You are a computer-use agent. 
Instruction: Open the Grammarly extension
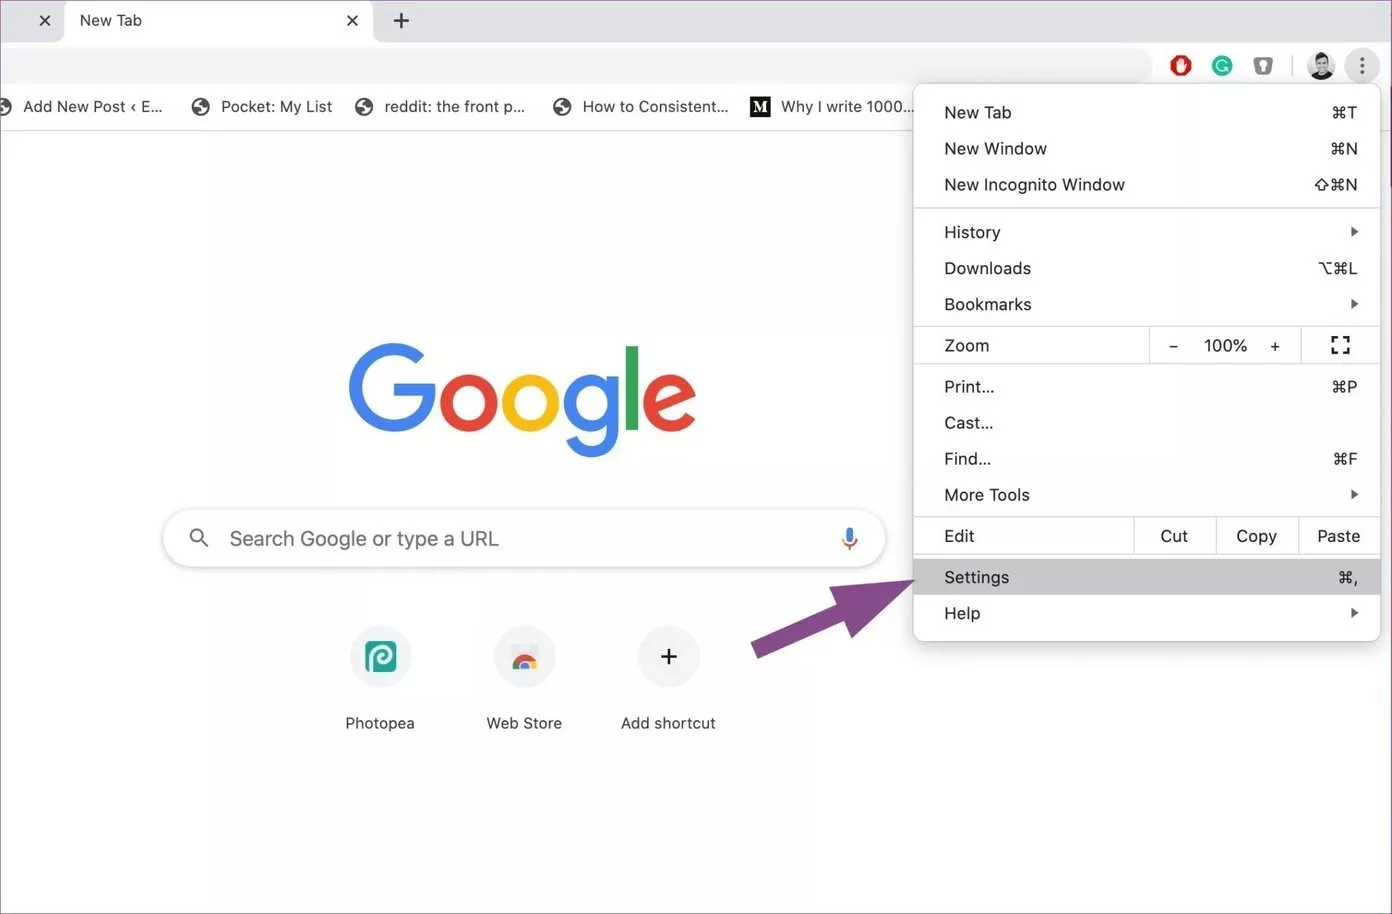tap(1222, 65)
